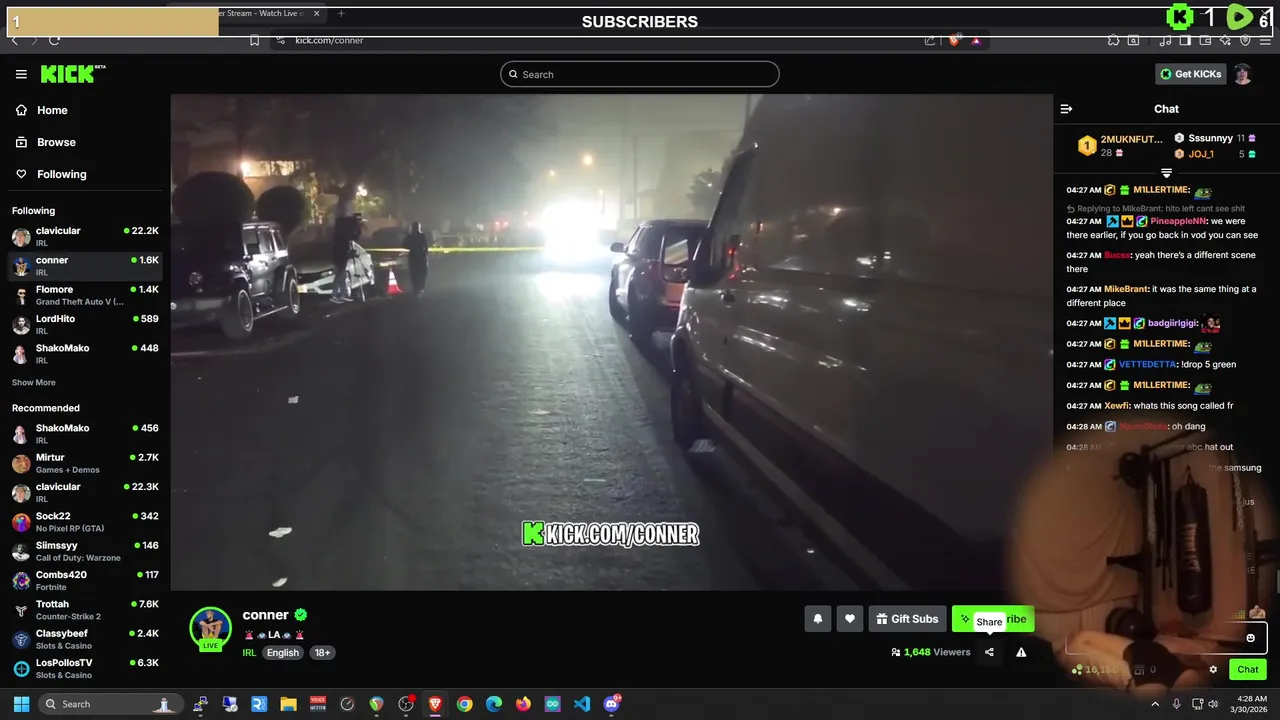Open the Windows Start menu

[x=21, y=704]
